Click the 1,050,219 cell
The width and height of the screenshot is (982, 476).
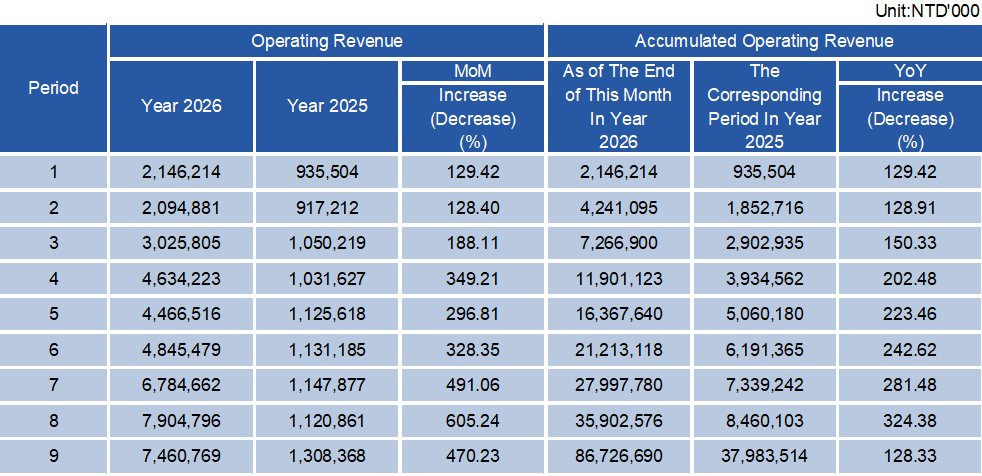pos(328,243)
